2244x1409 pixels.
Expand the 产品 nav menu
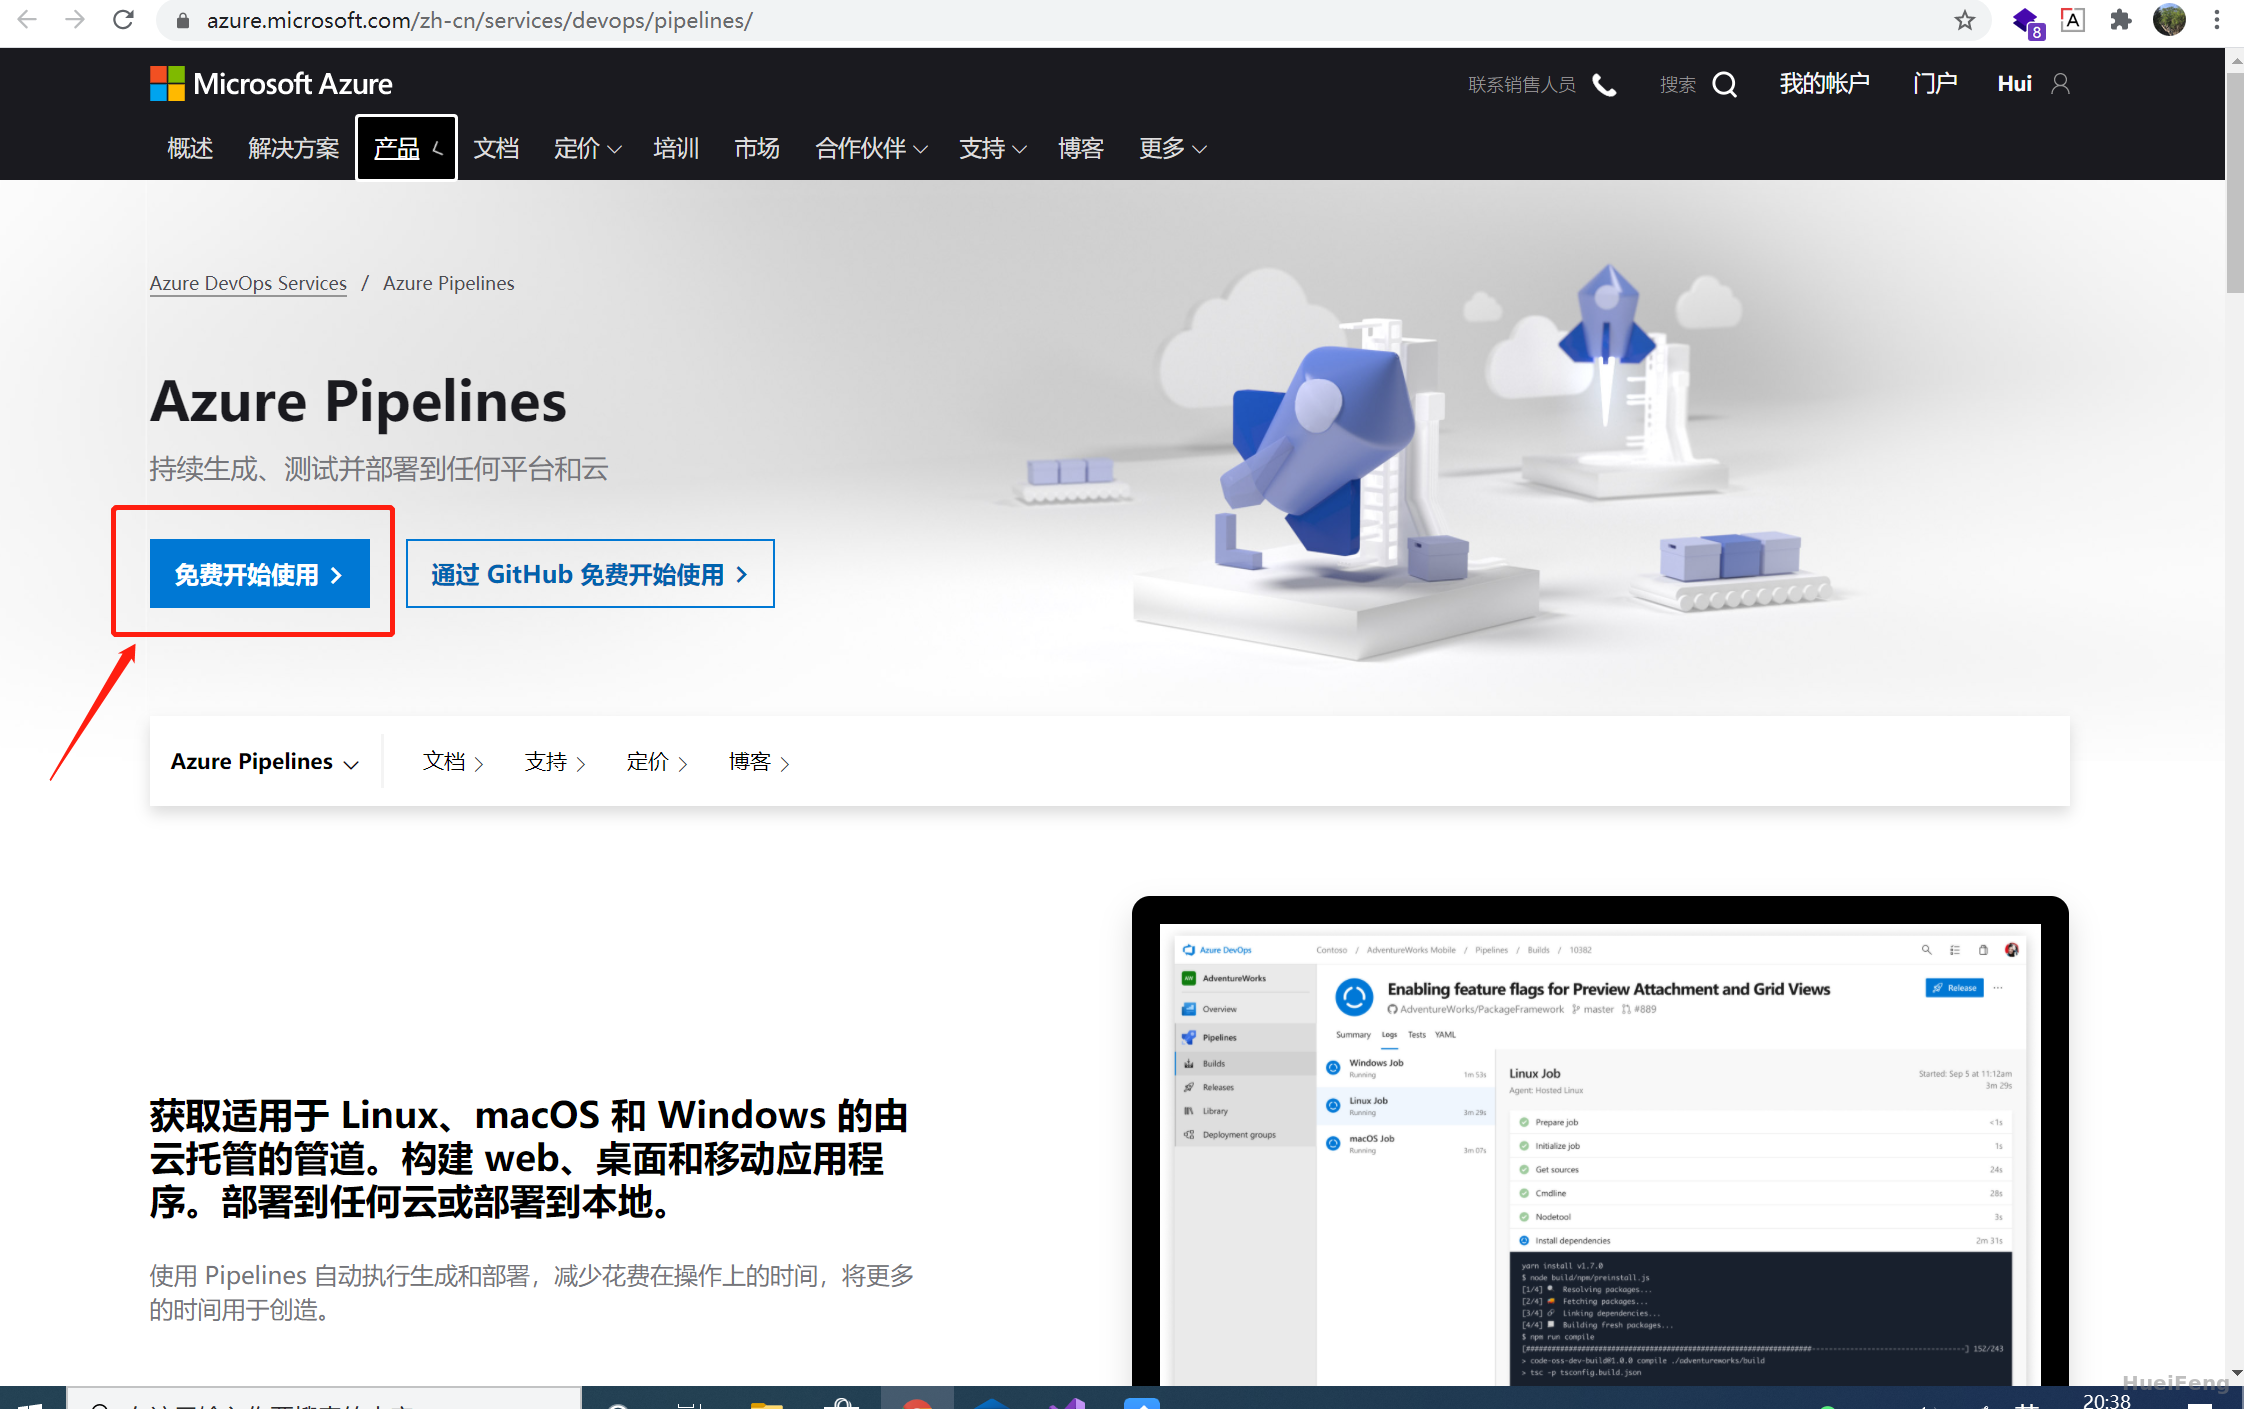[407, 148]
